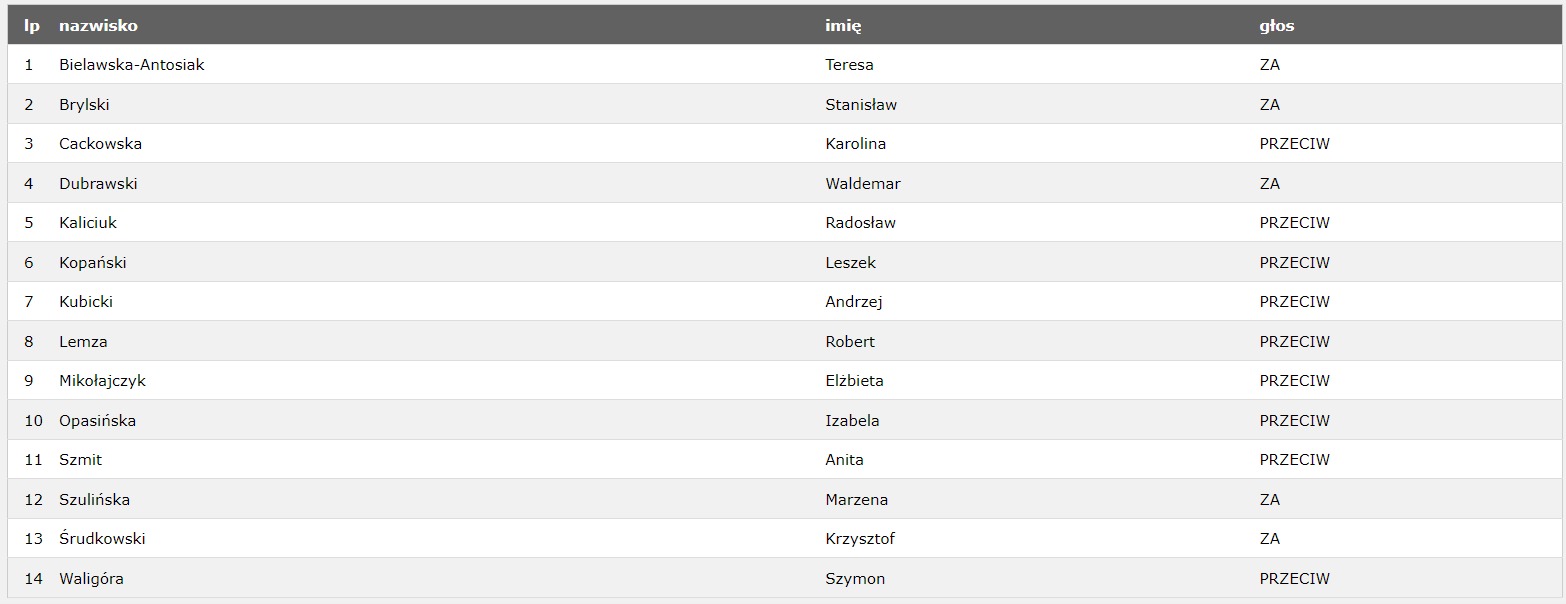Click the first name Szymon
The image size is (1566, 604).
pyautogui.click(x=855, y=578)
